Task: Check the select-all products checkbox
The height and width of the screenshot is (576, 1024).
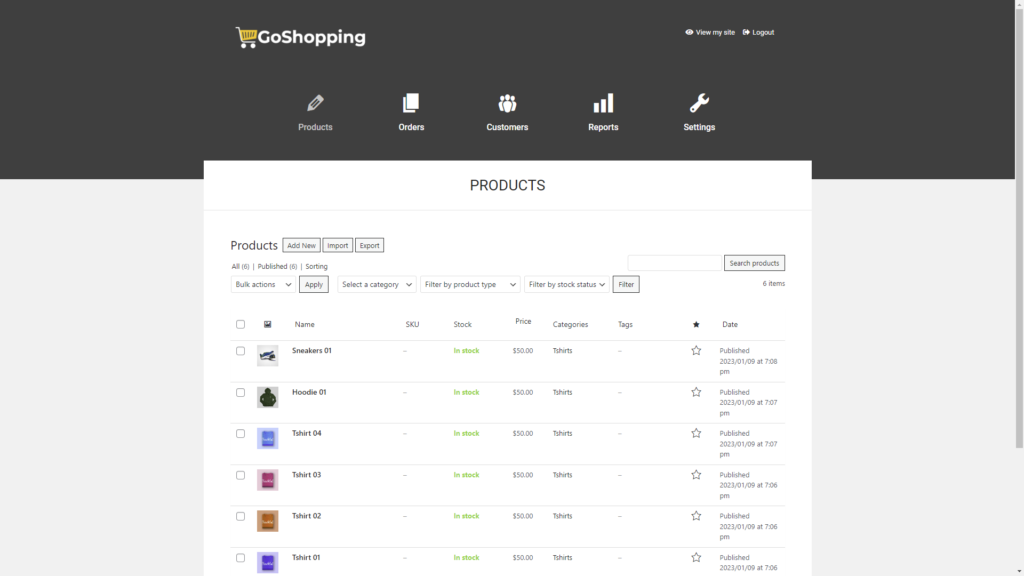Action: pyautogui.click(x=240, y=324)
